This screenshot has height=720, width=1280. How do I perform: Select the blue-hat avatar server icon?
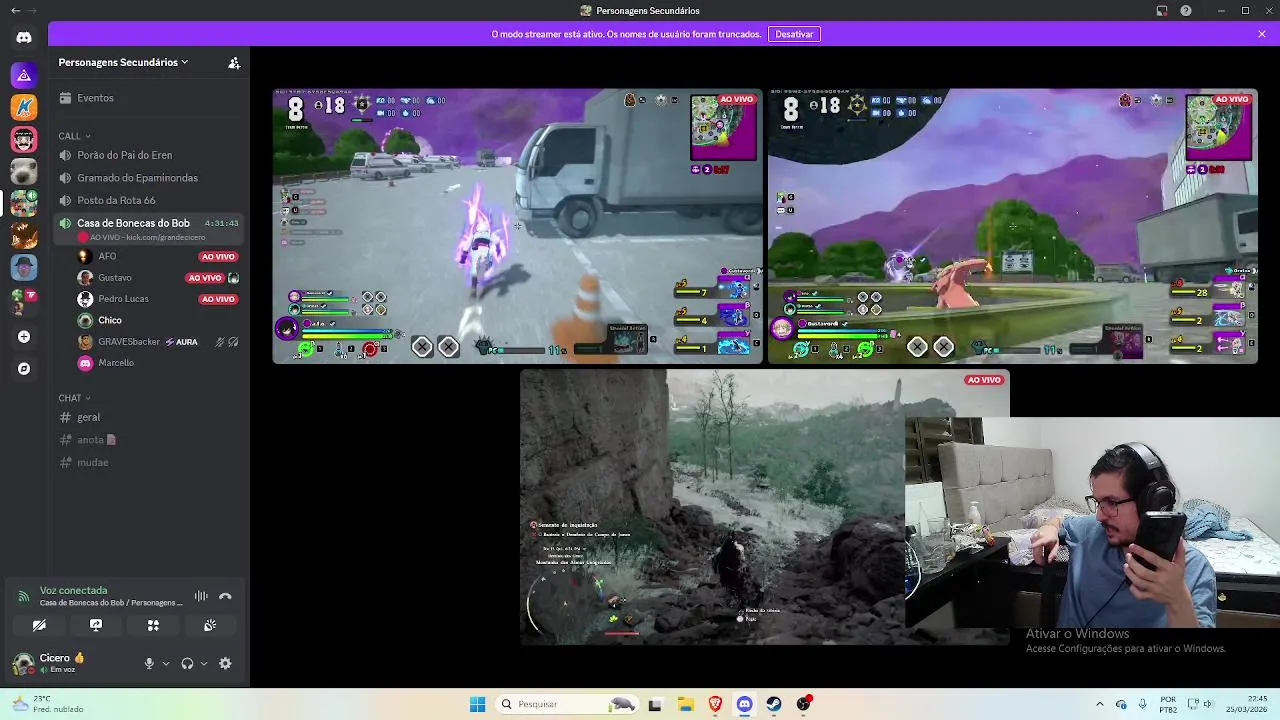[x=24, y=267]
